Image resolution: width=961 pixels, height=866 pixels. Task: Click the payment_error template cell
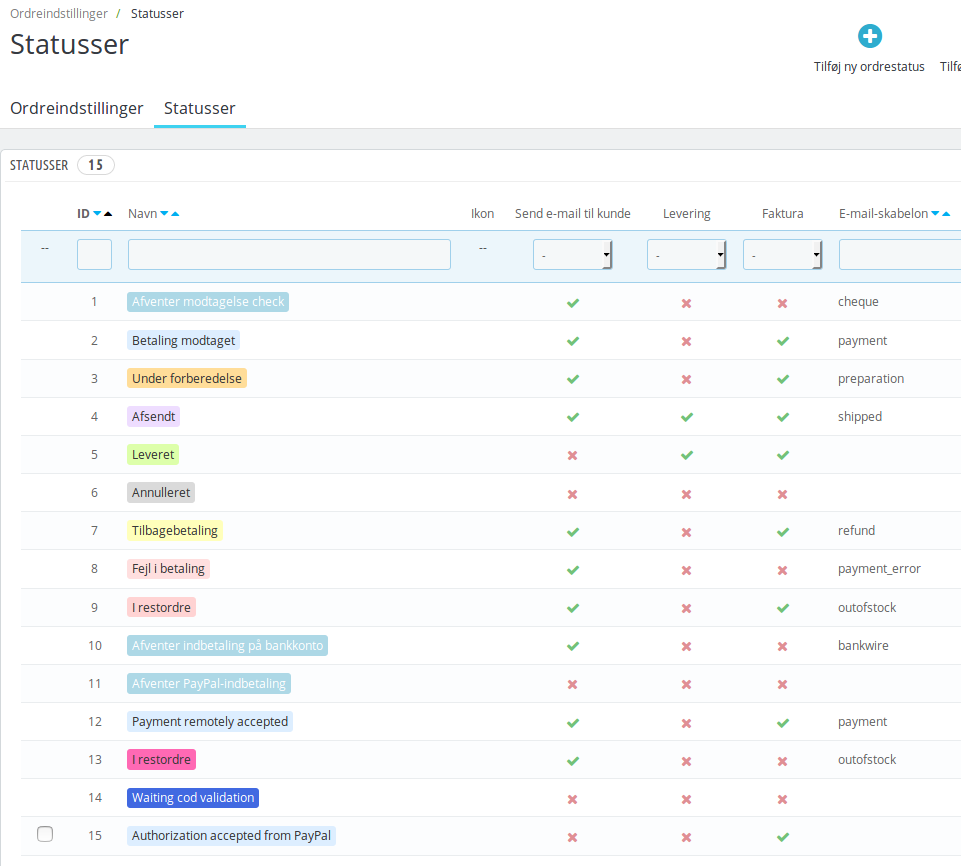[x=879, y=569]
